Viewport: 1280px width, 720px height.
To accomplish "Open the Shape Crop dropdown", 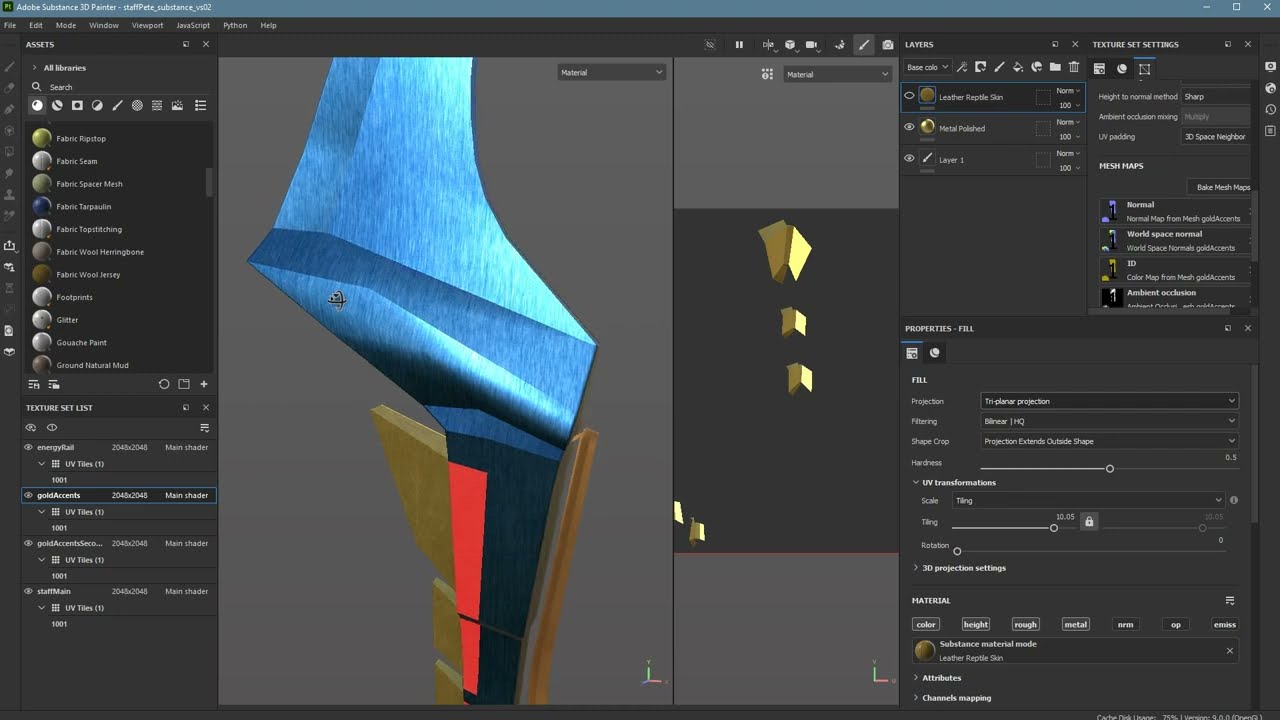I will (x=1109, y=441).
